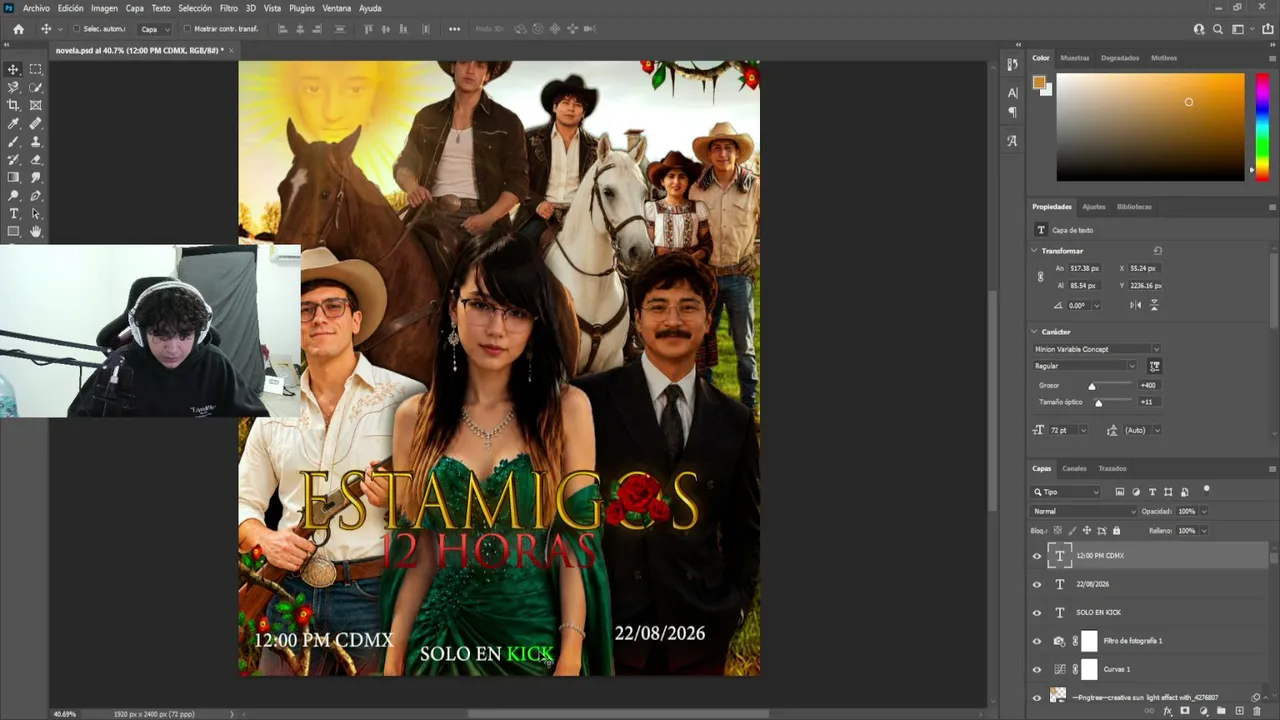
Task: Flip vertically in Transformar section
Action: pos(1154,305)
